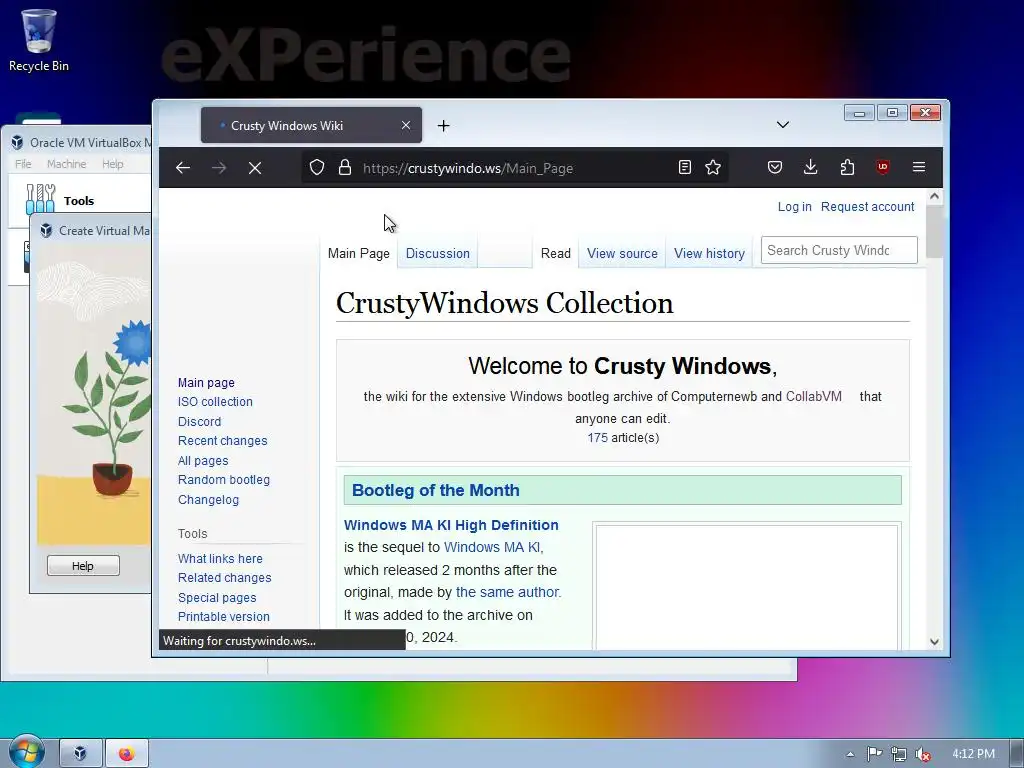Click Help button in Create Virtual Machine dialog

click(83, 566)
